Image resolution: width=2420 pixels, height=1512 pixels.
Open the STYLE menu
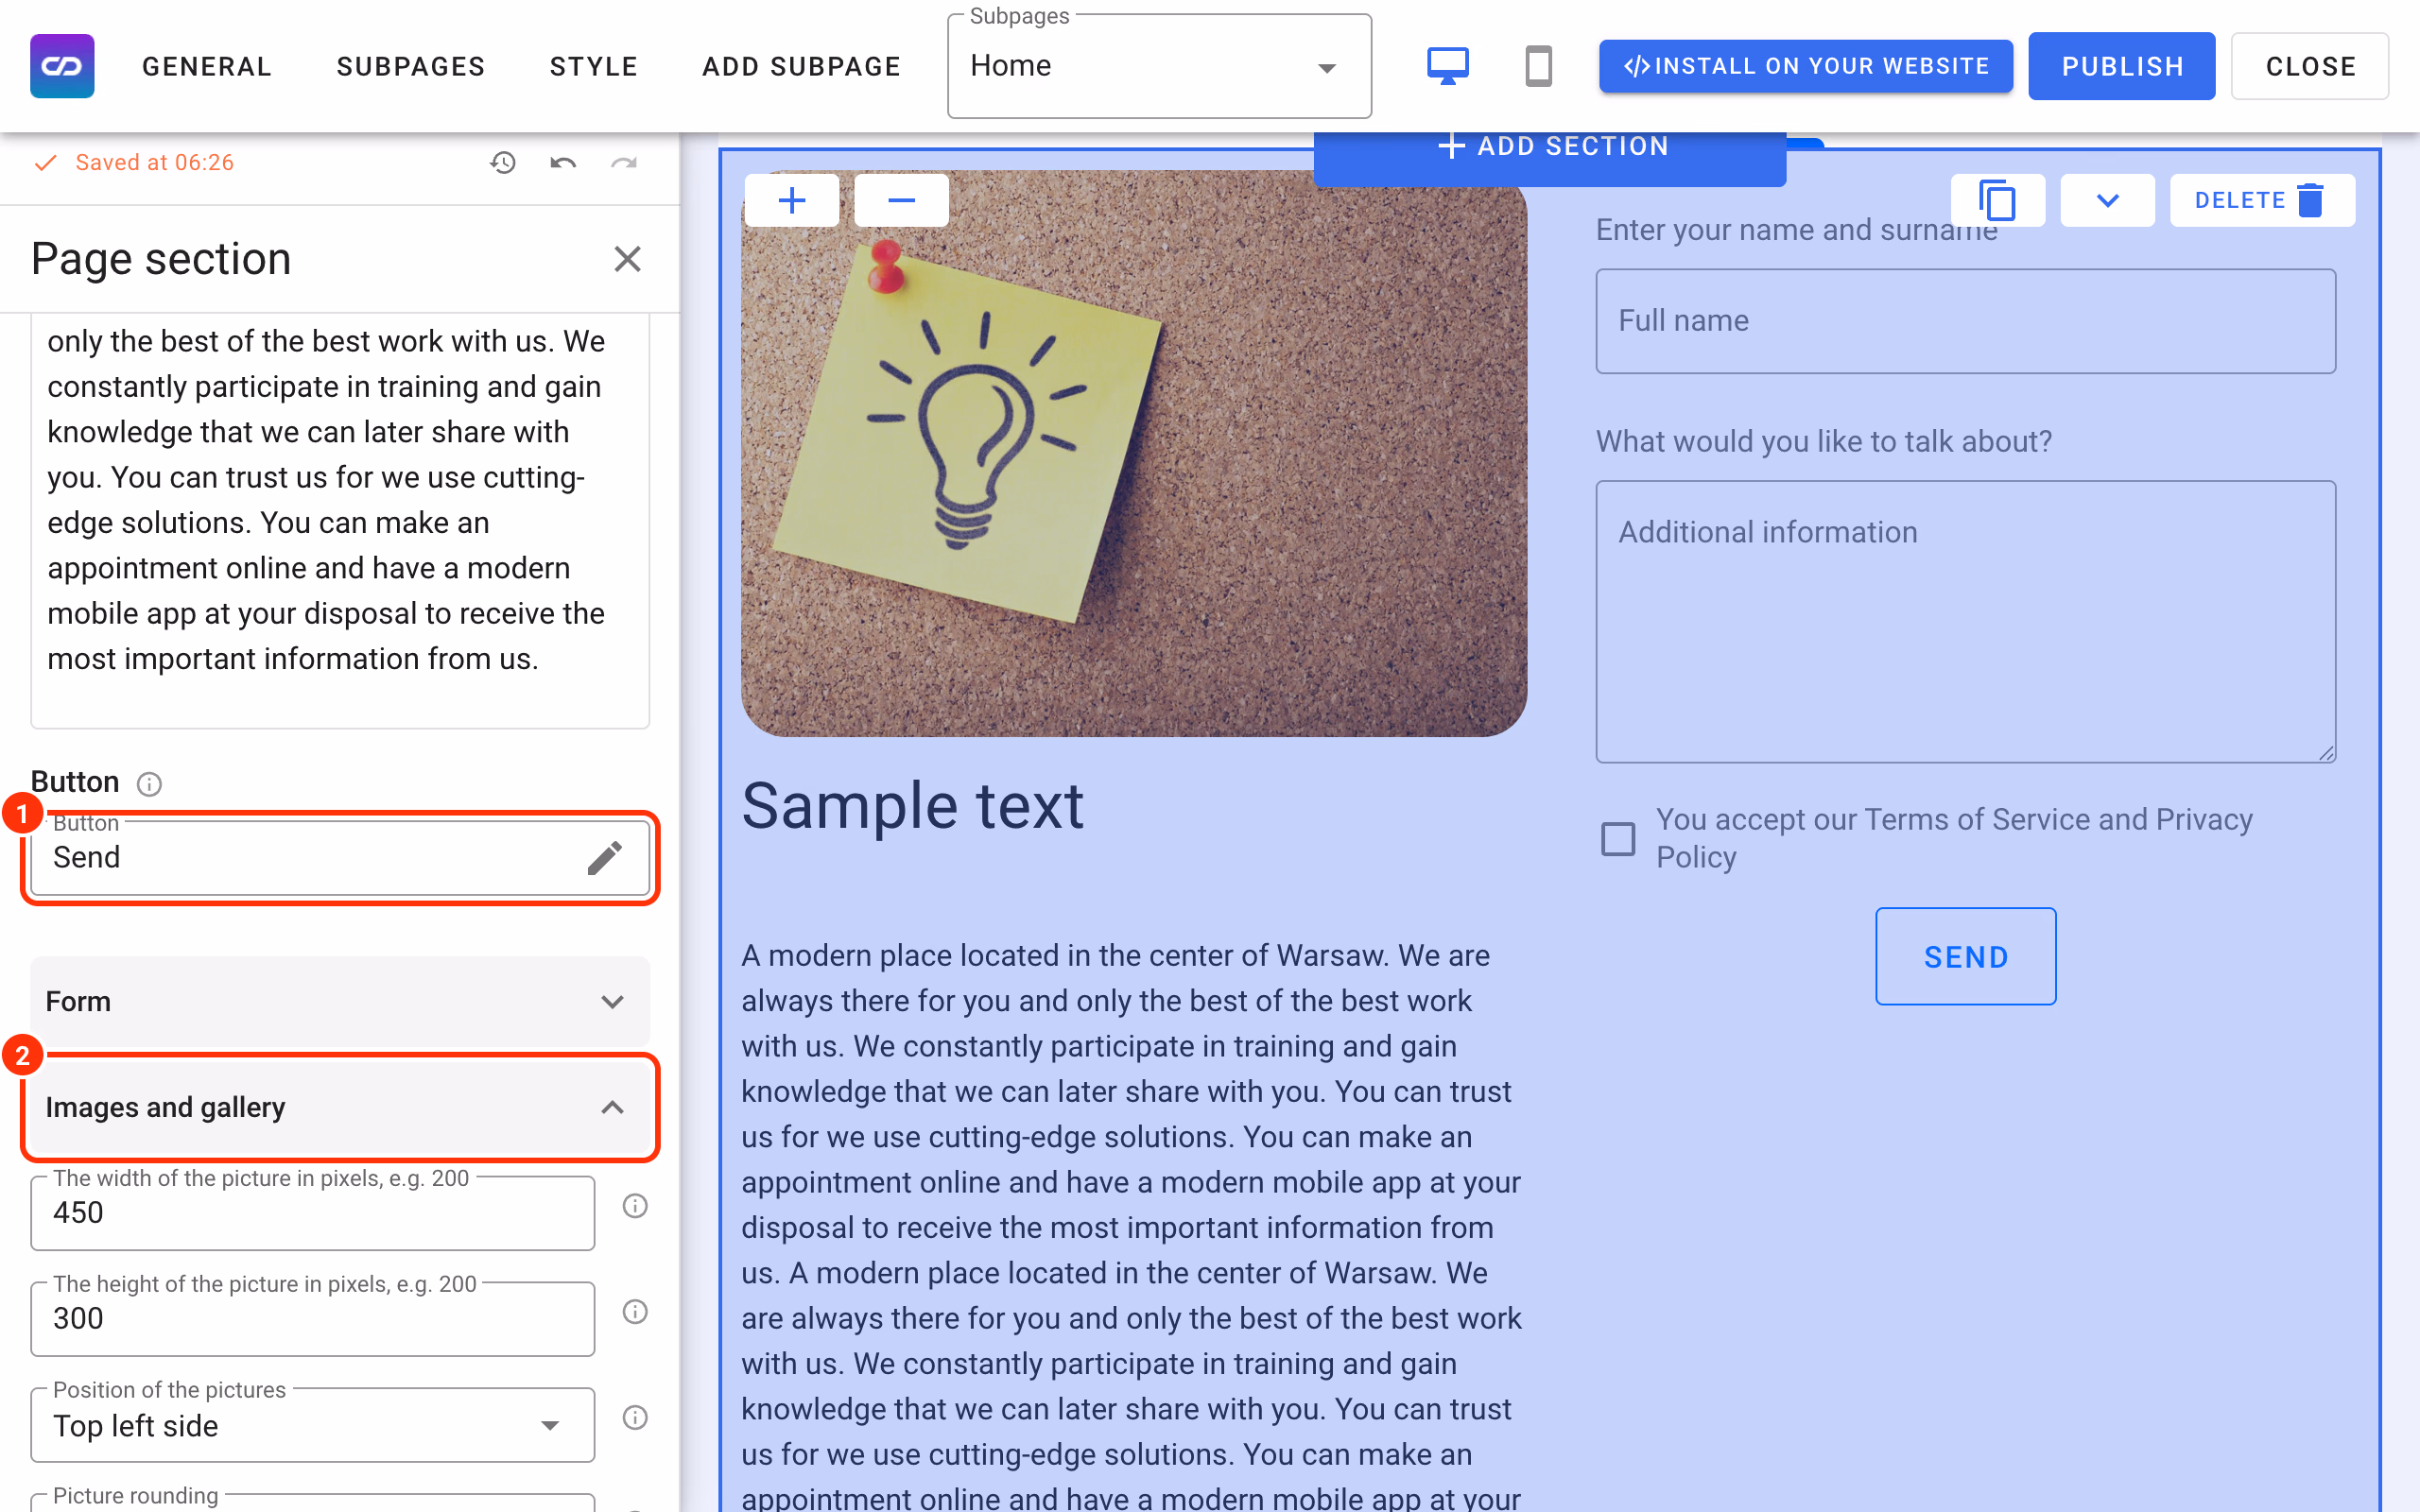(594, 67)
